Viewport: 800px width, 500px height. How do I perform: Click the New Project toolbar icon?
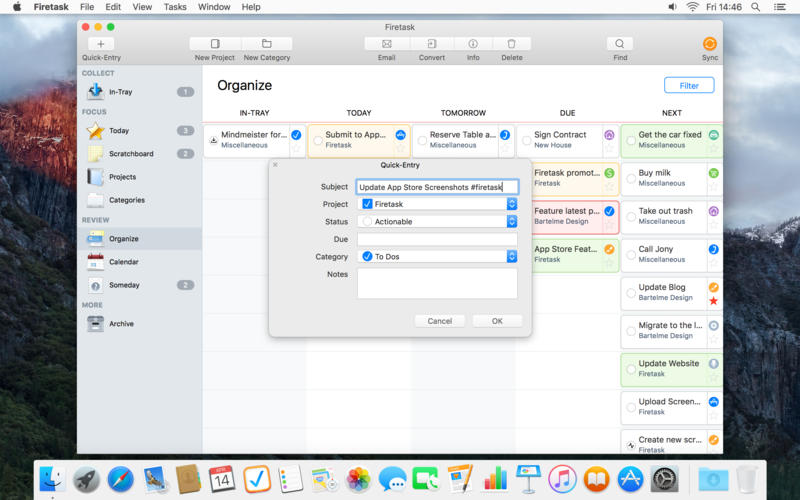(x=215, y=44)
